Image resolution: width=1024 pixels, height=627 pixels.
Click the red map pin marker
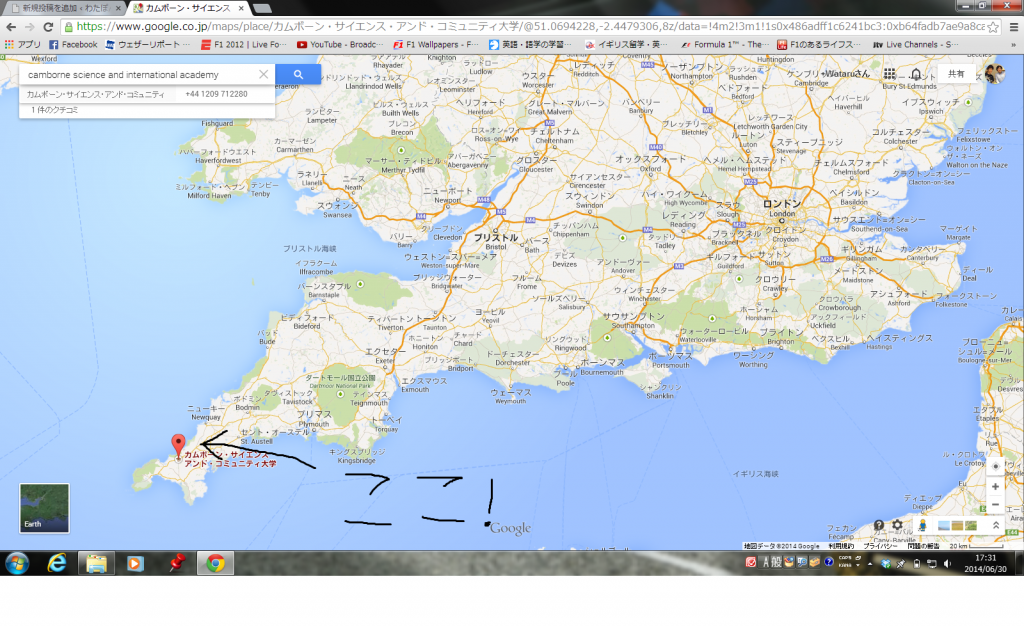(179, 444)
